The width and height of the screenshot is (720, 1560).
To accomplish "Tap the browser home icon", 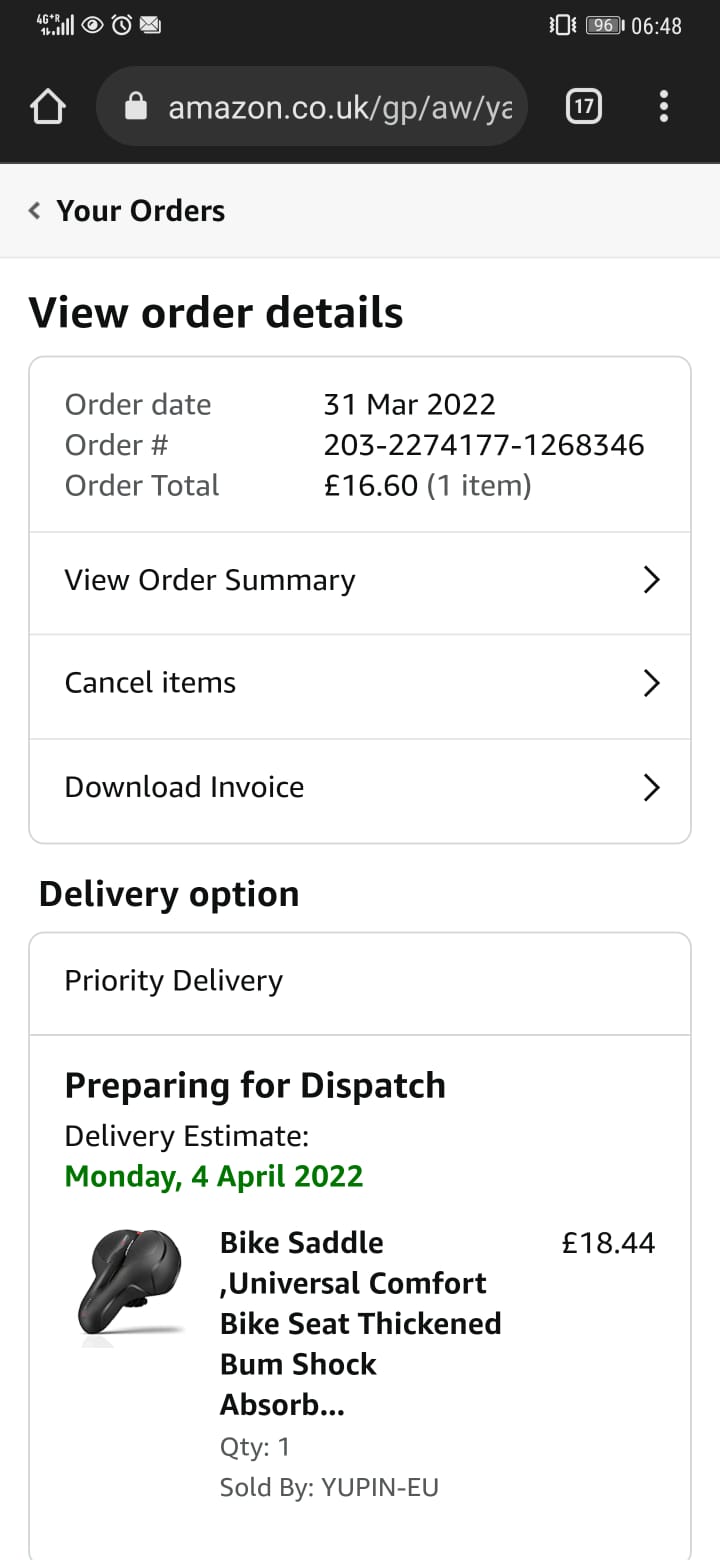I will [x=49, y=107].
